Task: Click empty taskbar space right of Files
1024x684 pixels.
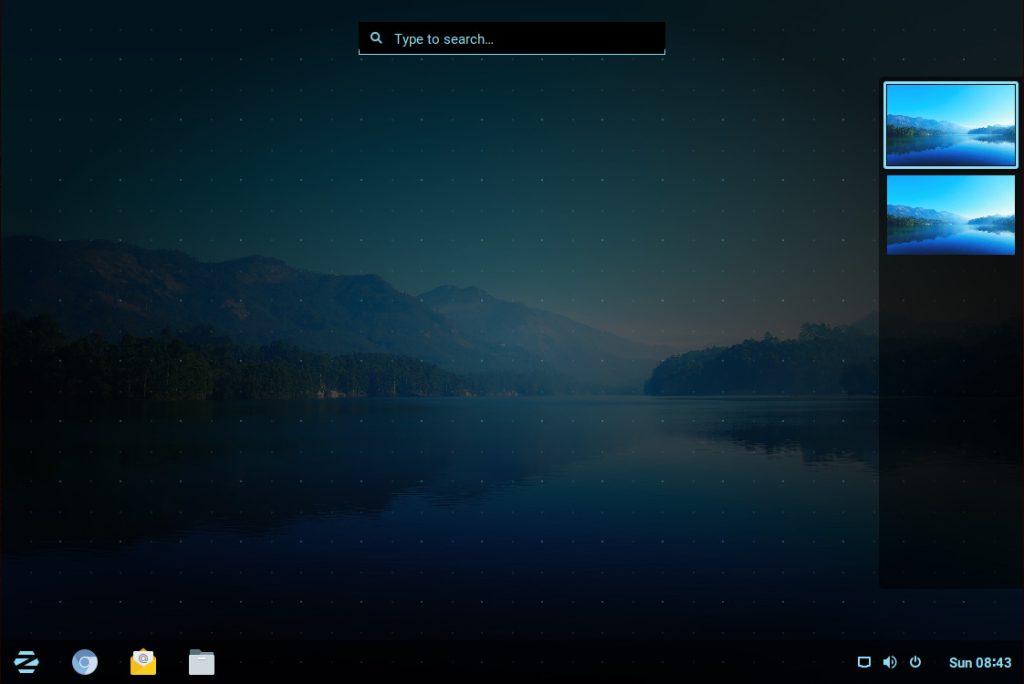Action: (x=500, y=662)
